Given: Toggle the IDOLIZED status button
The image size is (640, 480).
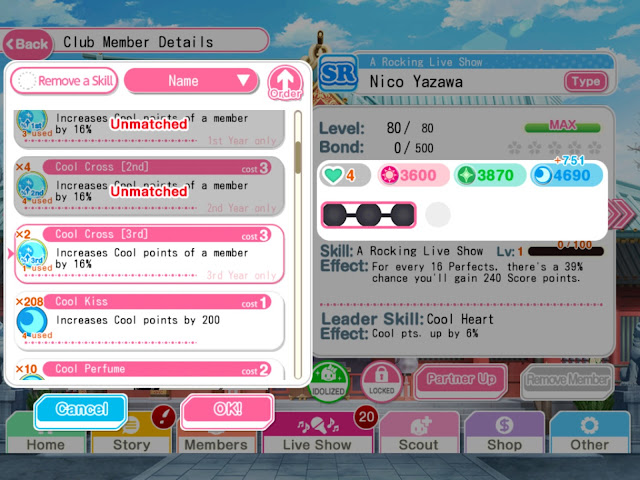Looking at the screenshot, I should (x=329, y=381).
